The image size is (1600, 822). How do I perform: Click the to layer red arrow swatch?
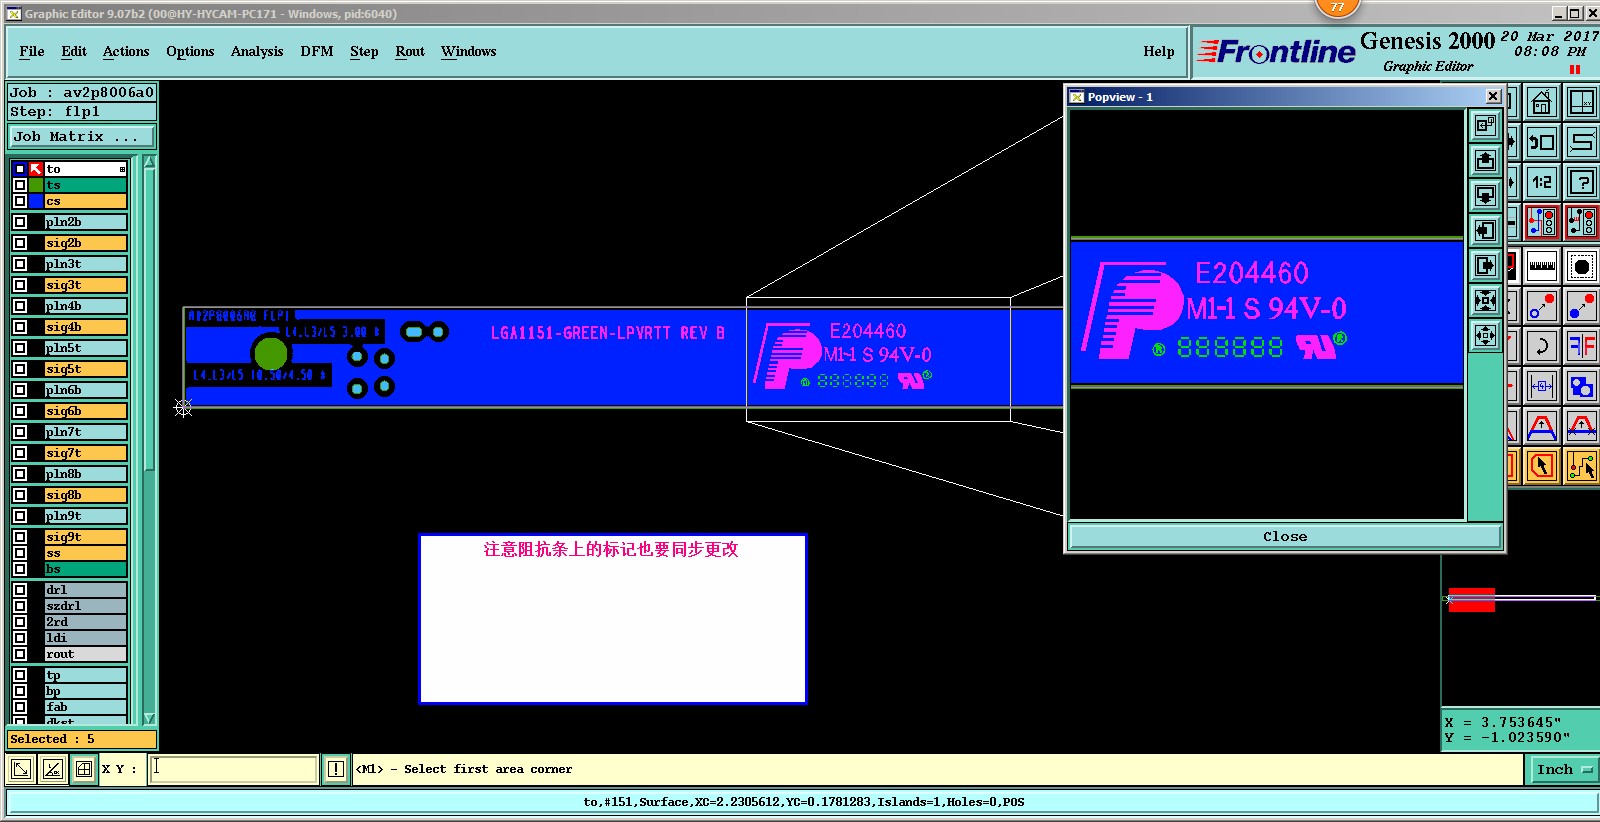[x=36, y=169]
